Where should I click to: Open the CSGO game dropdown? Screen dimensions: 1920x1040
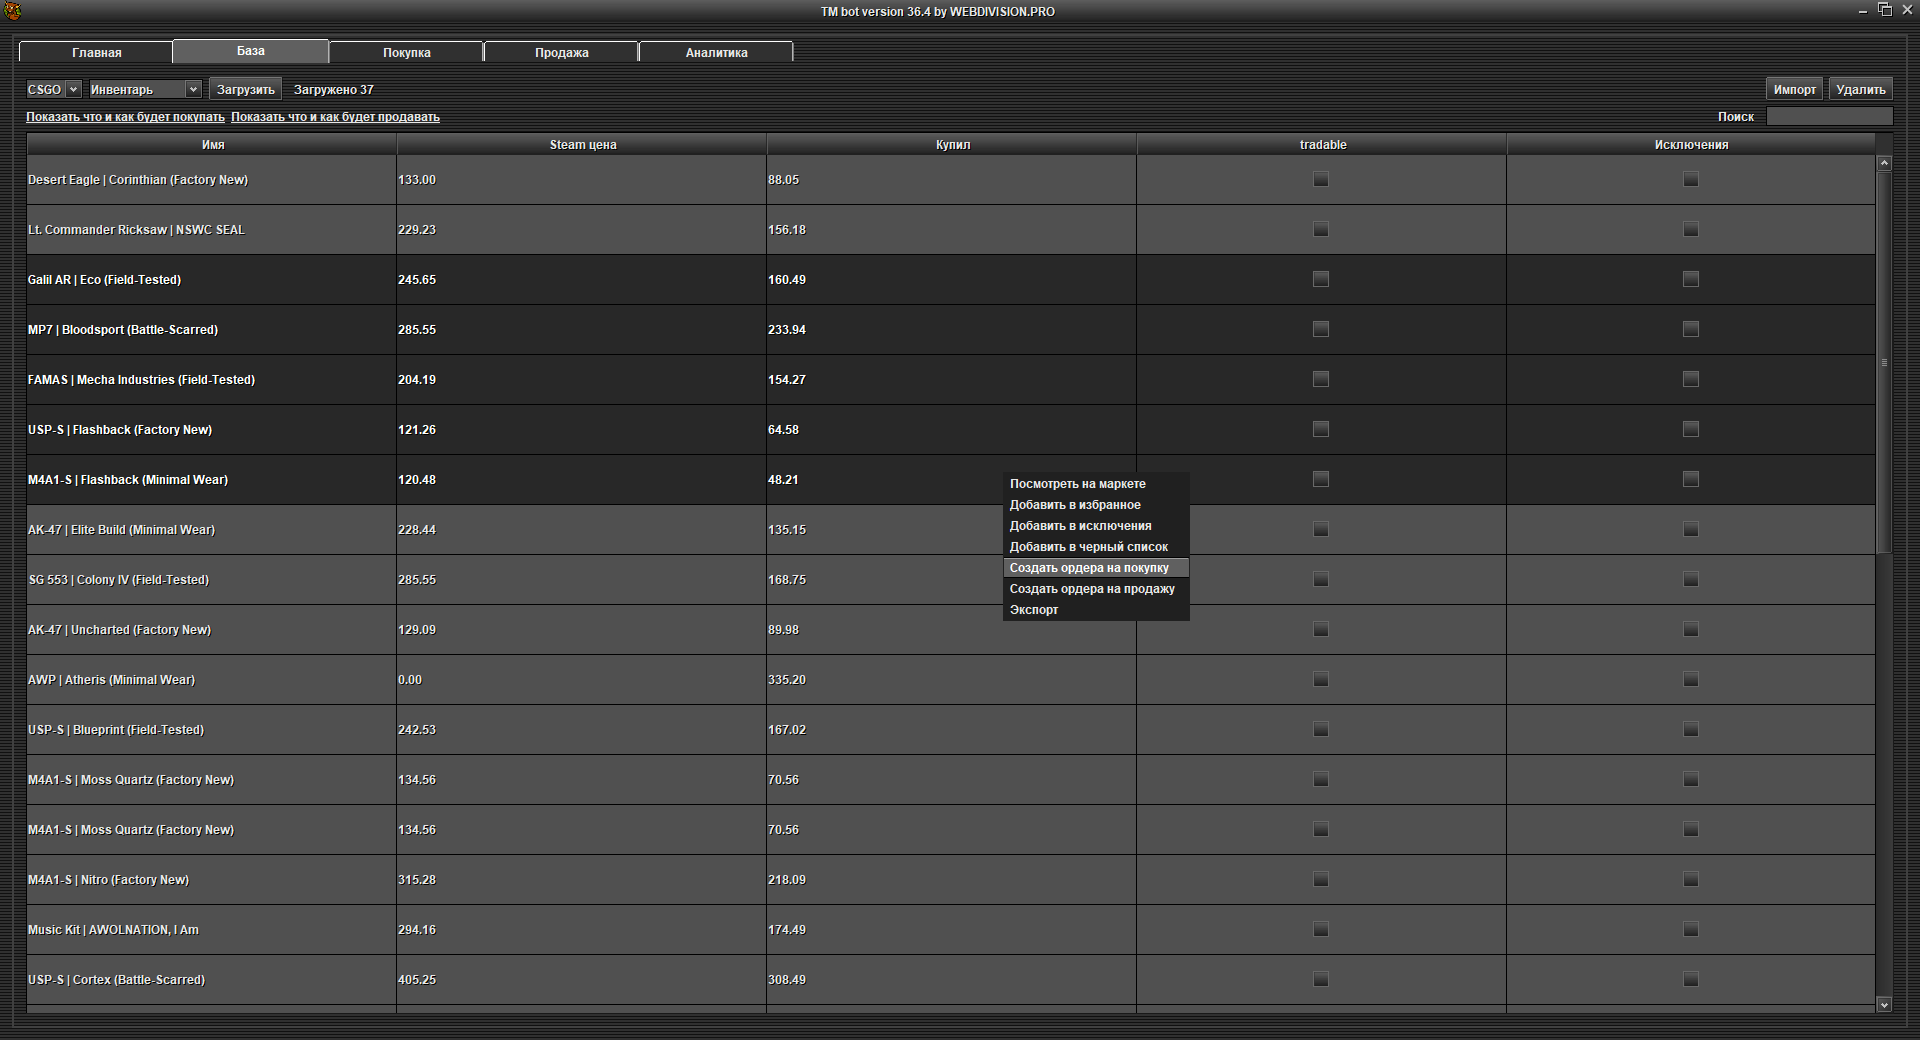pyautogui.click(x=53, y=90)
